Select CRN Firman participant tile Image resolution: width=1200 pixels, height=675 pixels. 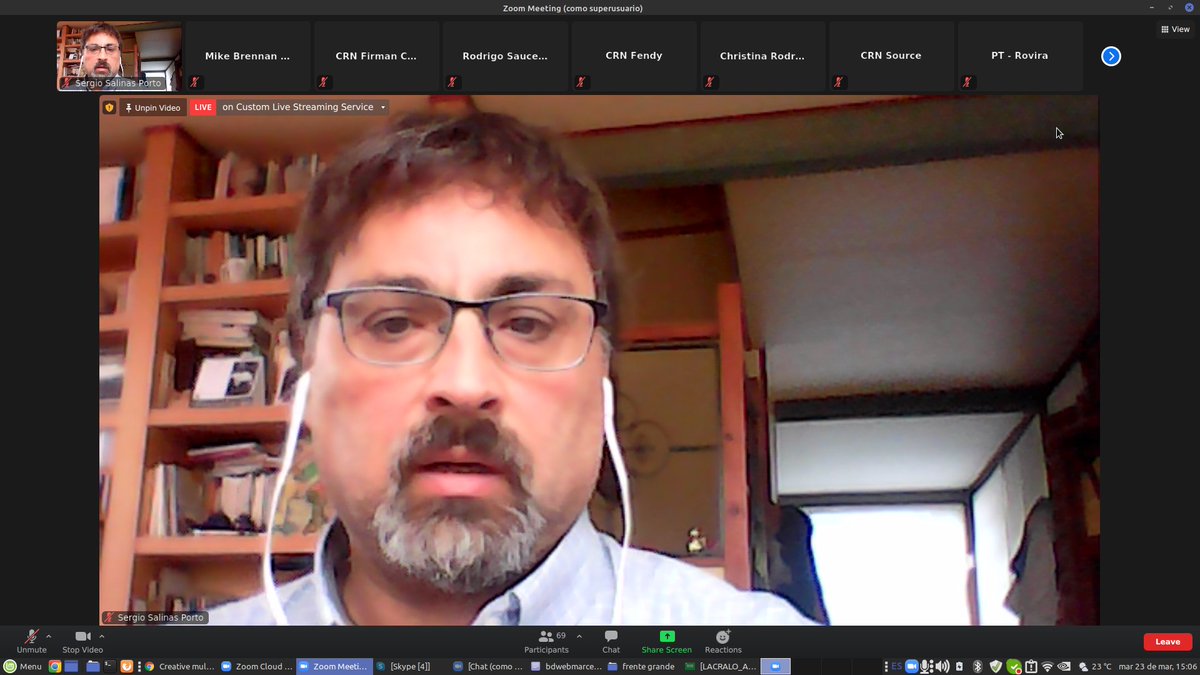tap(377, 56)
